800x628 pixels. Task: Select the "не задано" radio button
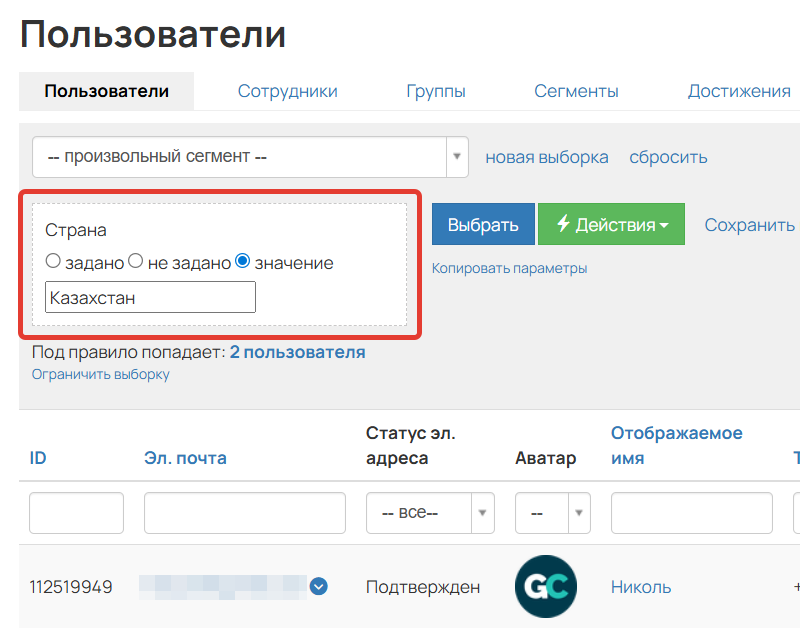[x=136, y=261]
